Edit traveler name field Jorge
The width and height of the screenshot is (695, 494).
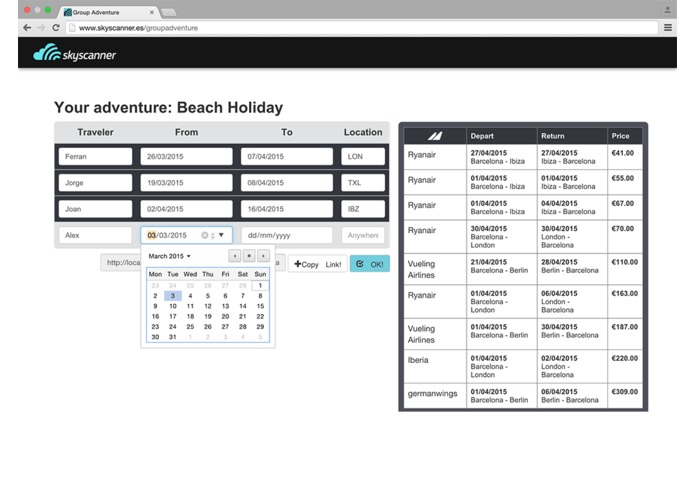95,183
